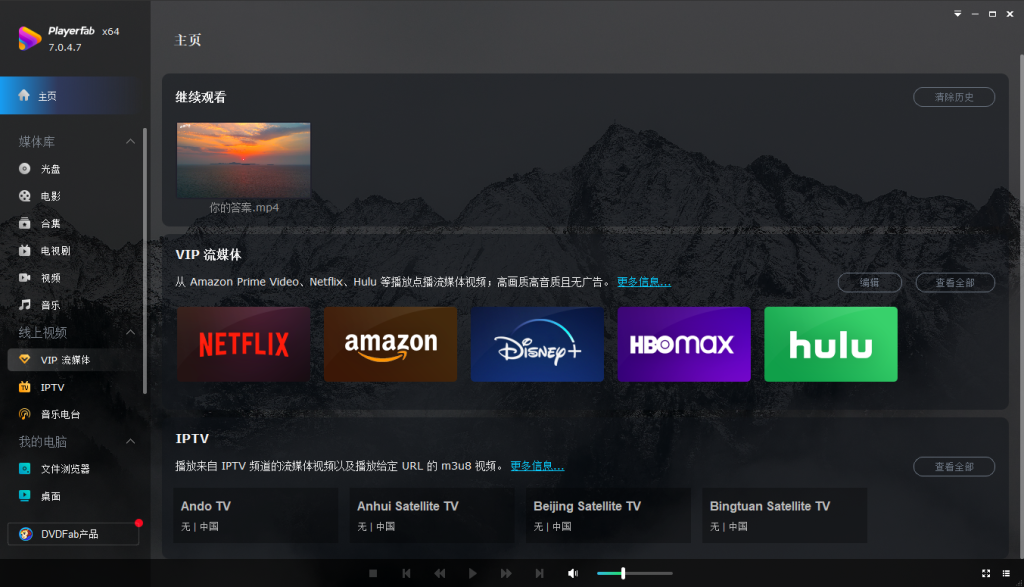Mute the volume with the speaker icon

[572, 573]
